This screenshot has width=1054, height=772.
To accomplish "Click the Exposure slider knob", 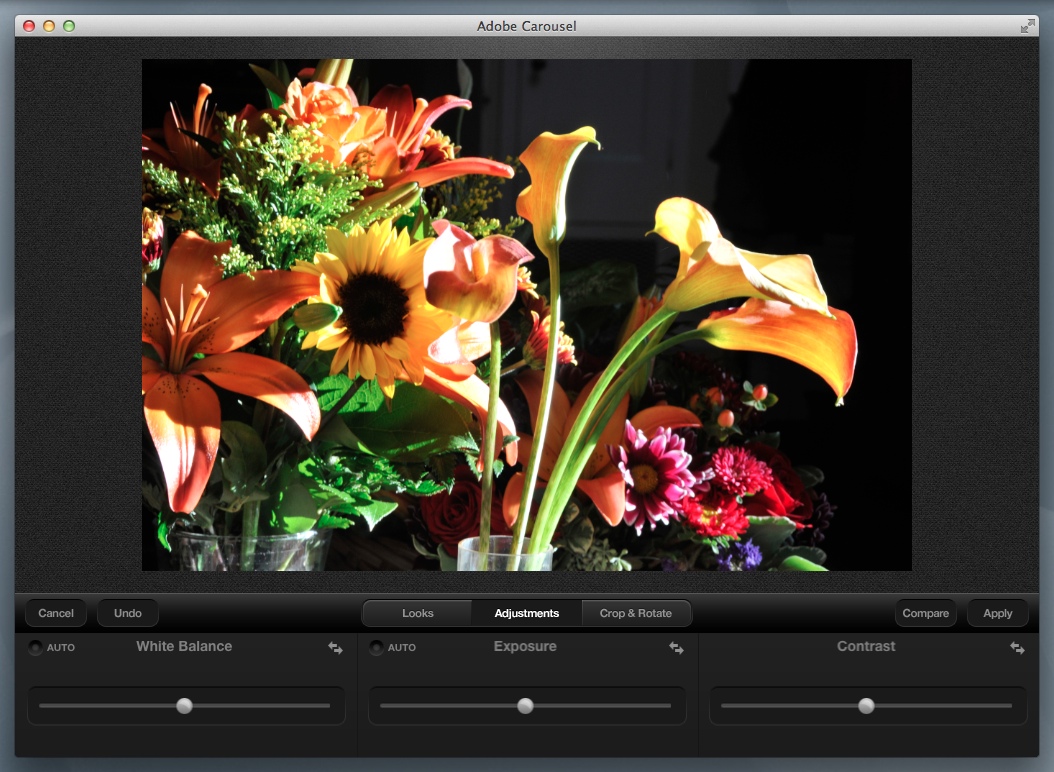I will 525,706.
